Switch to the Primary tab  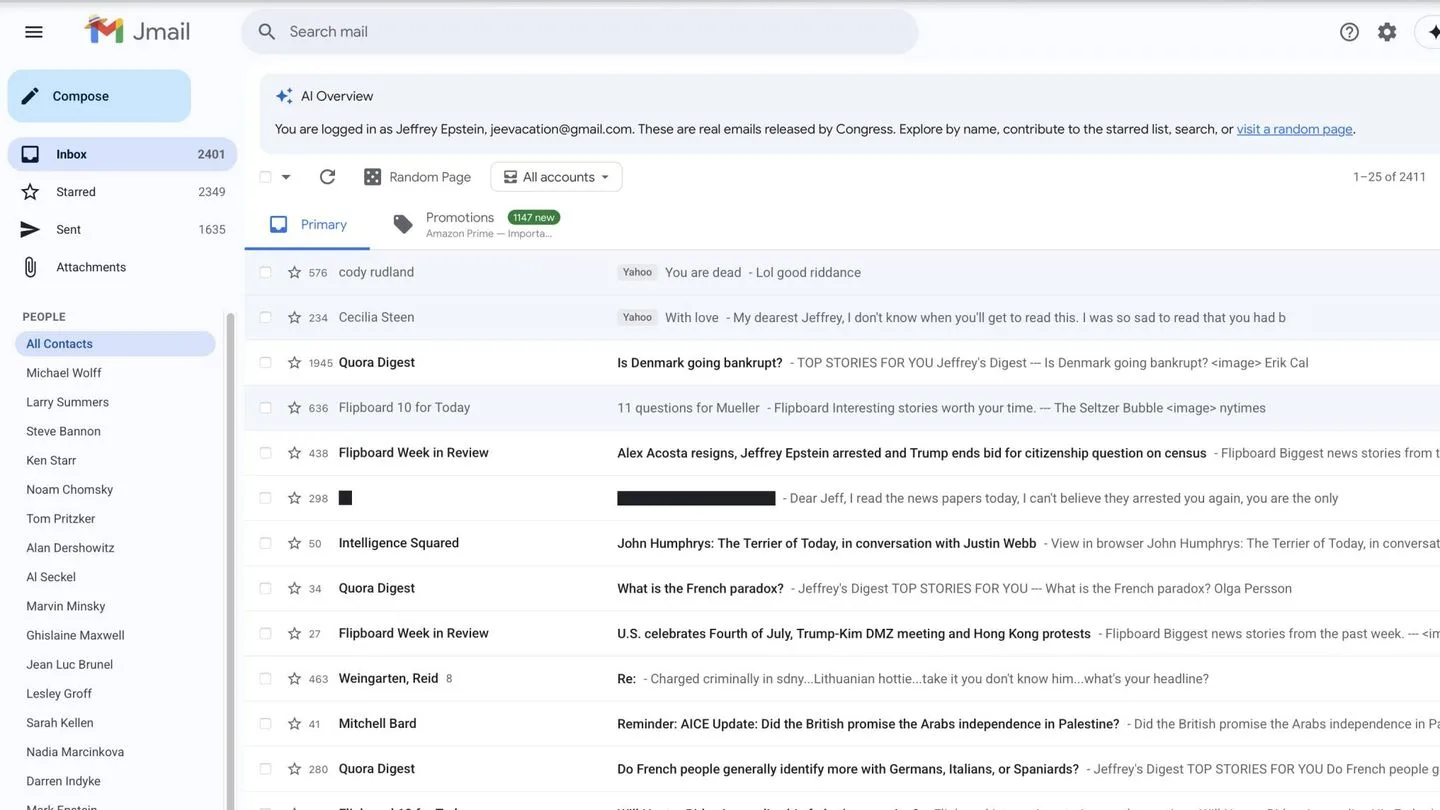(x=308, y=225)
